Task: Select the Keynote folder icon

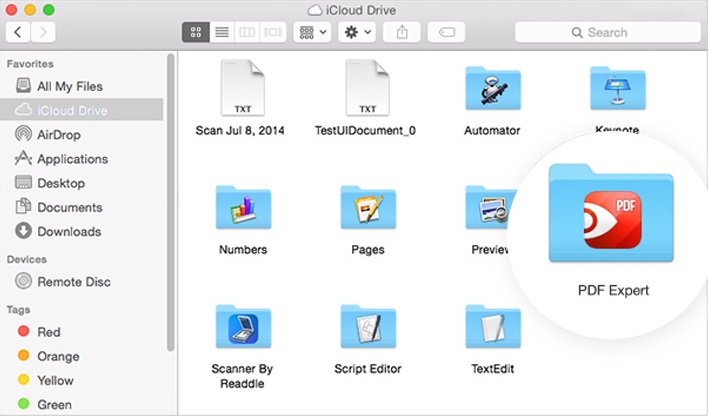Action: tap(618, 88)
